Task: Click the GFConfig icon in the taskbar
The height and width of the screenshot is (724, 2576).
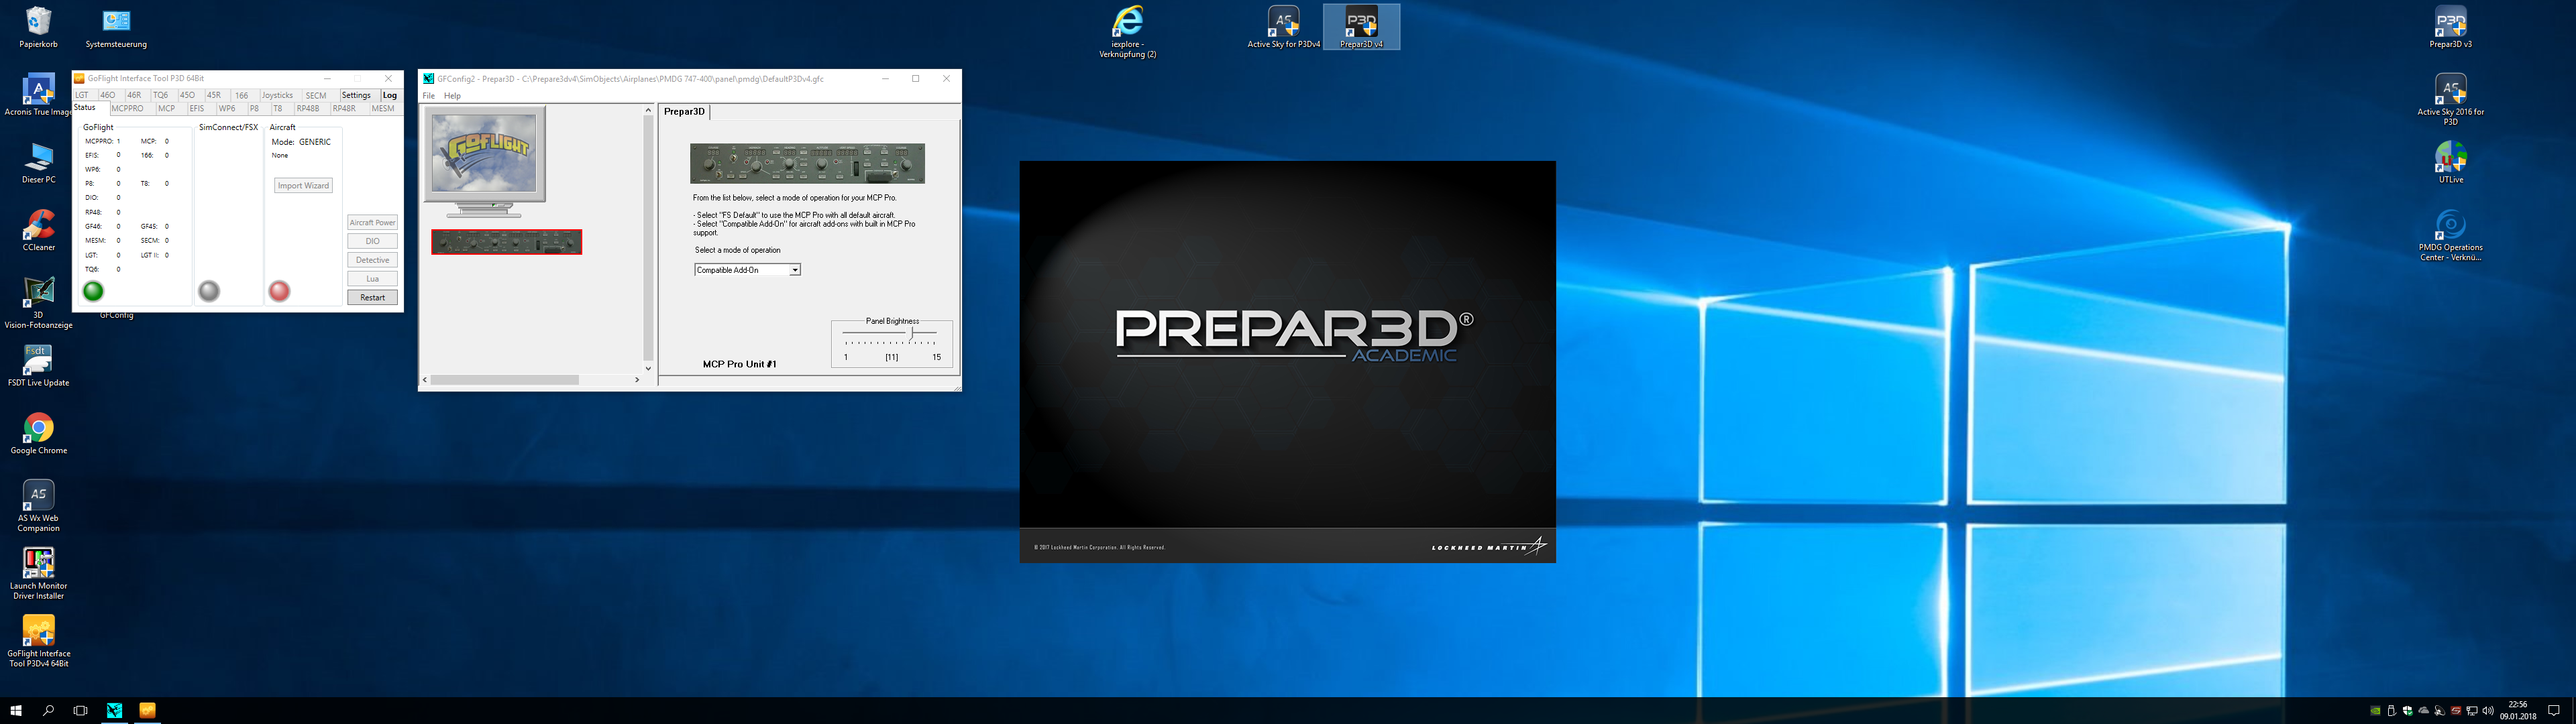Action: (114, 710)
